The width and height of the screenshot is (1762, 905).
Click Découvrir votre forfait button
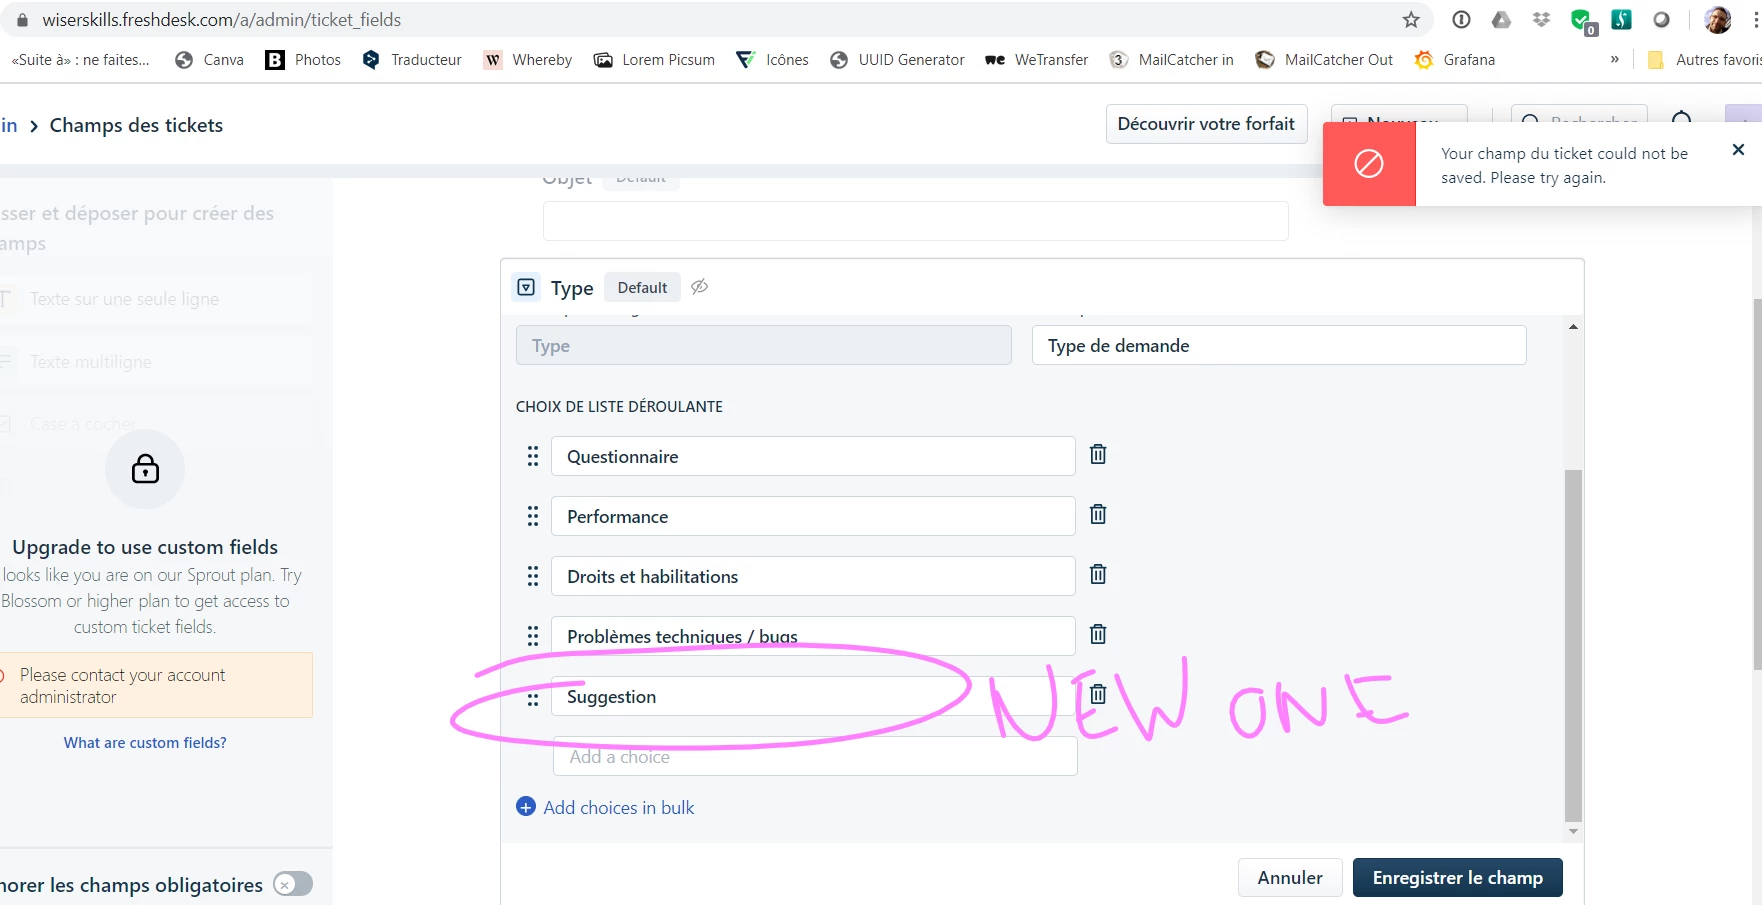click(x=1206, y=124)
